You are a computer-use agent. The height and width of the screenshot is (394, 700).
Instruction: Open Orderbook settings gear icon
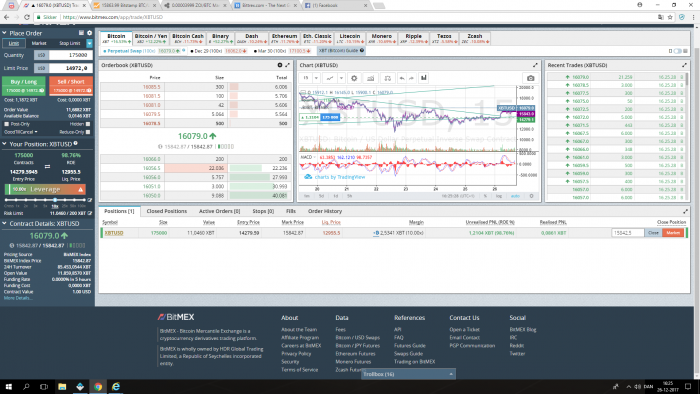[280, 65]
